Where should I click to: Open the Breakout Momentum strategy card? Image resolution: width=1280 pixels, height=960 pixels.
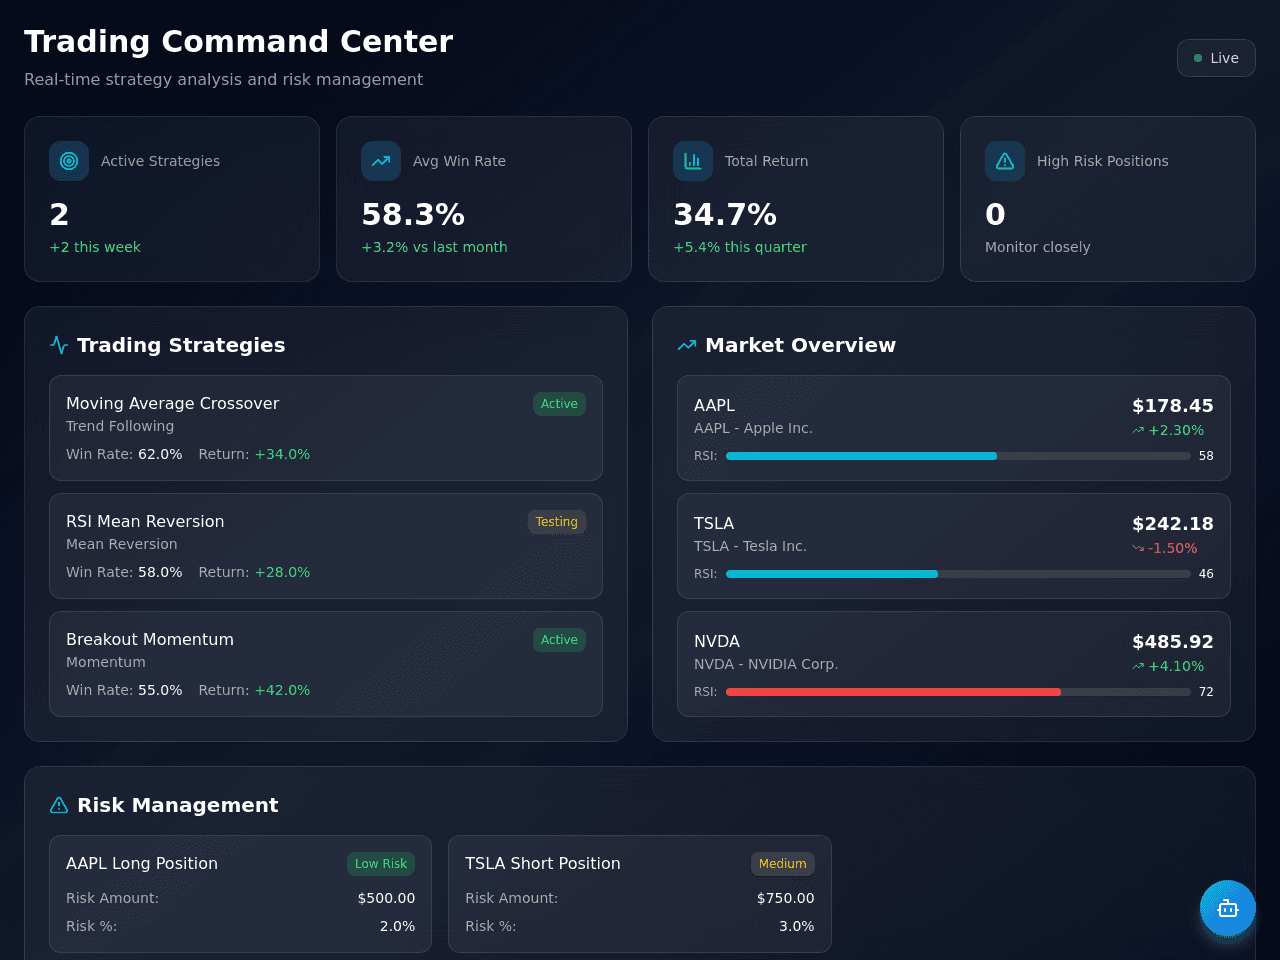click(326, 664)
